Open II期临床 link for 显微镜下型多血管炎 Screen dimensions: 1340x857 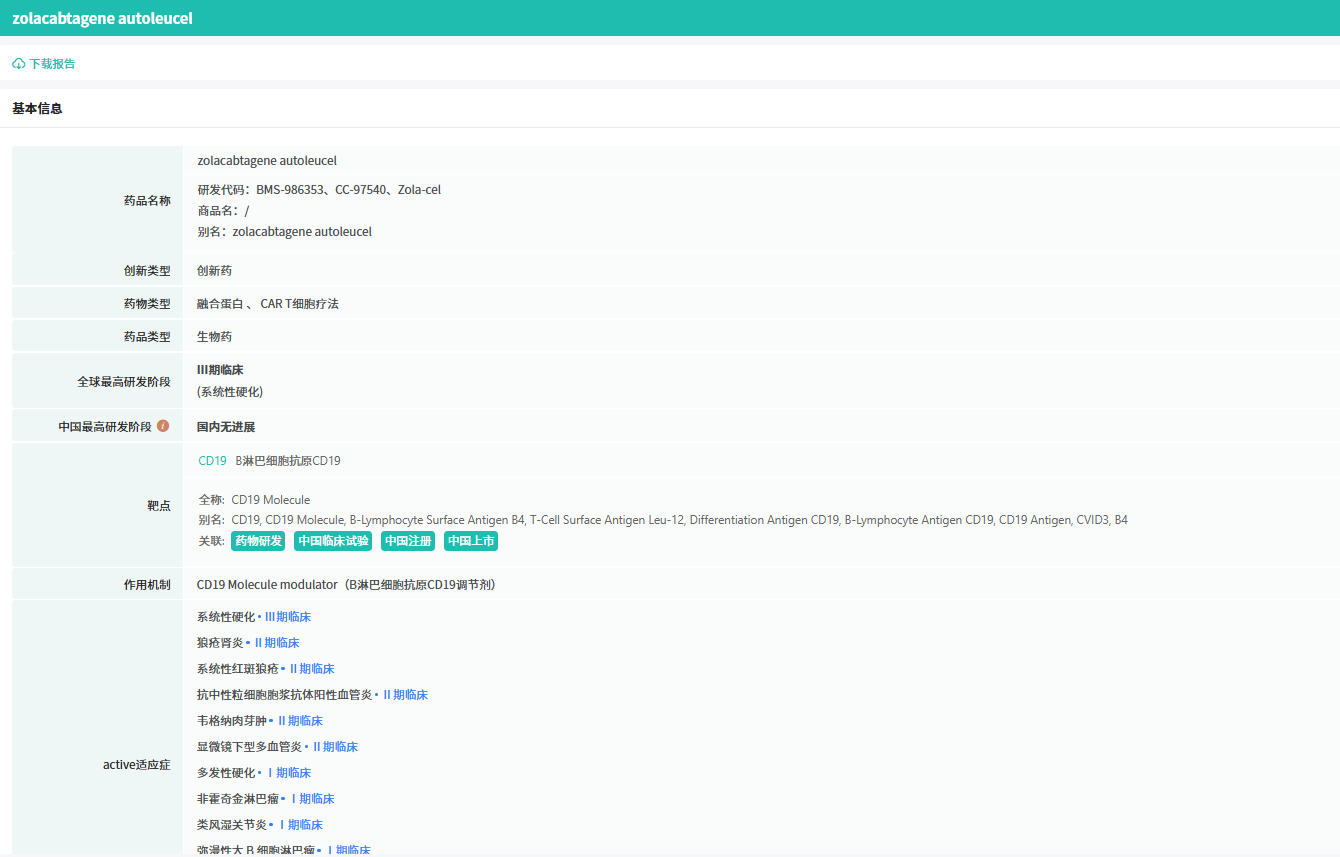(x=335, y=747)
